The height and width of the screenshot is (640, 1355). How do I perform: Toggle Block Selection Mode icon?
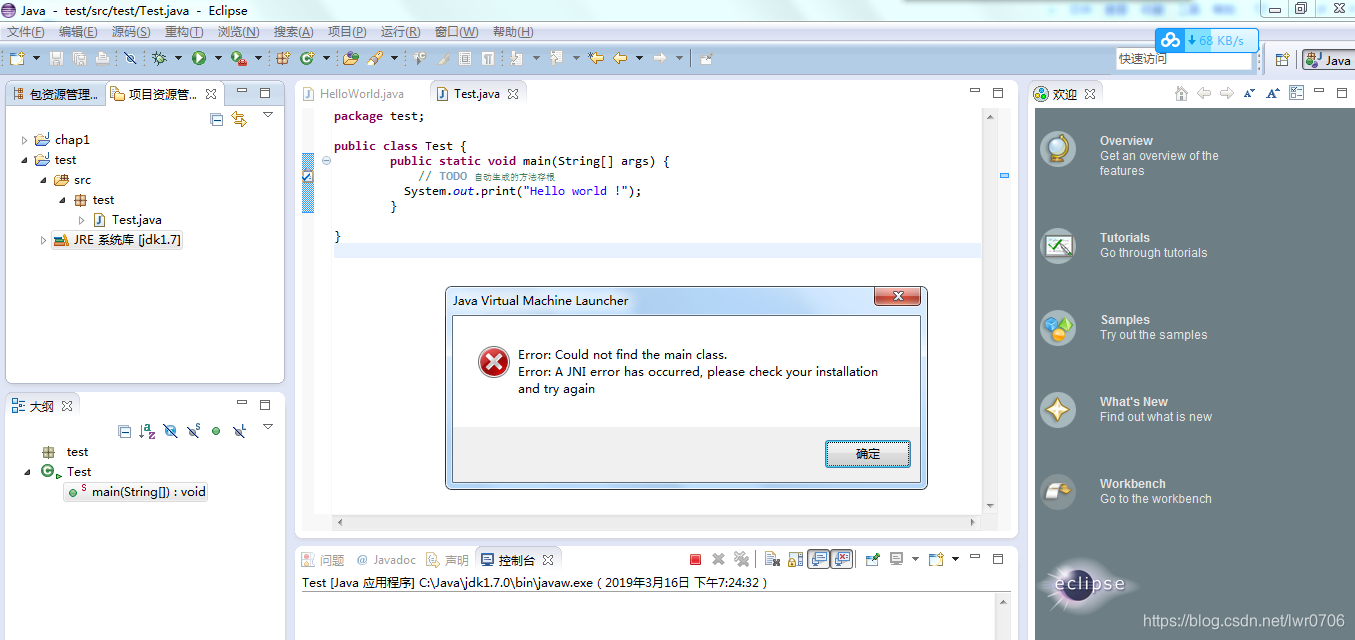coord(464,59)
